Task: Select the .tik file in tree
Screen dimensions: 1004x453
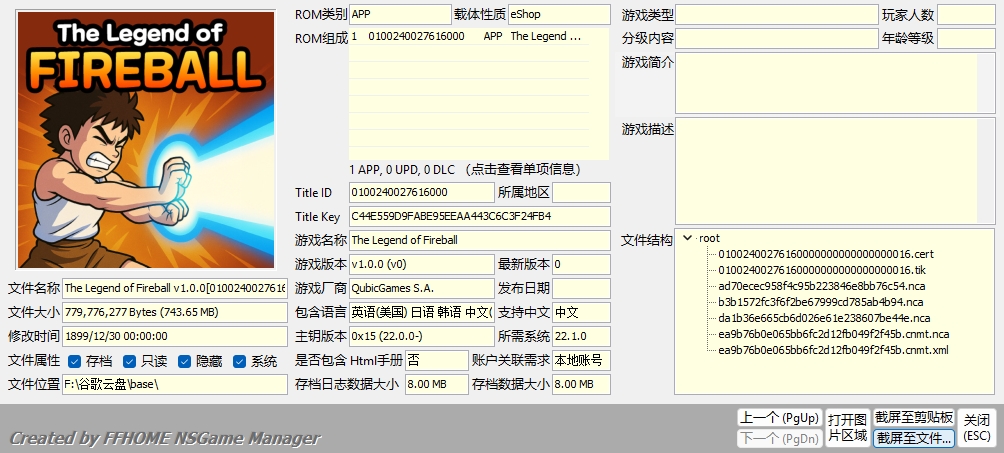Action: [822, 270]
